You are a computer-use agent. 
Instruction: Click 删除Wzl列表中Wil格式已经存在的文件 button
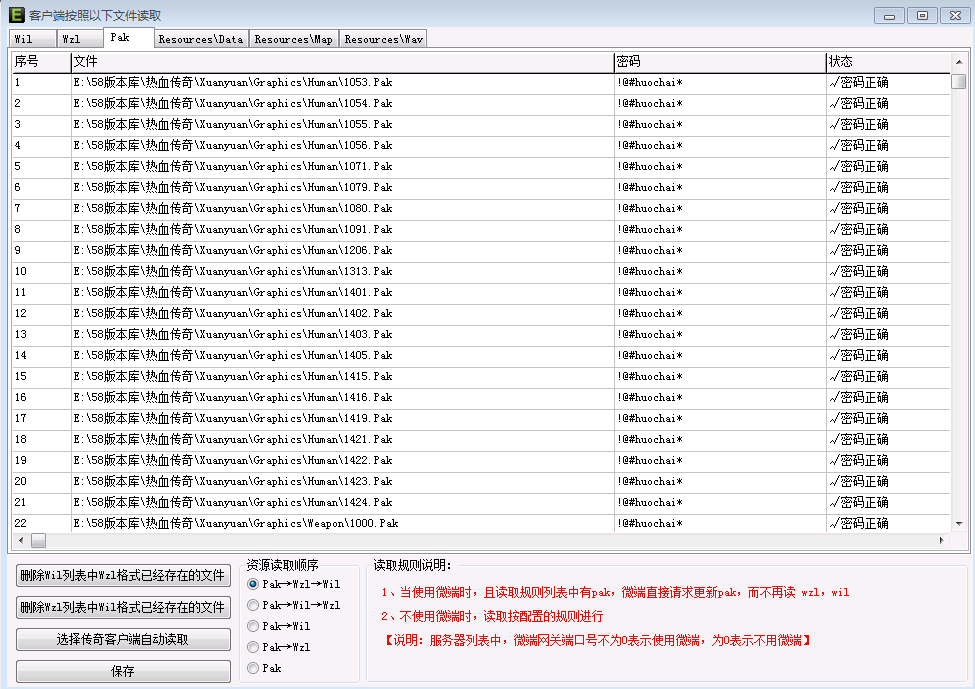click(x=123, y=608)
